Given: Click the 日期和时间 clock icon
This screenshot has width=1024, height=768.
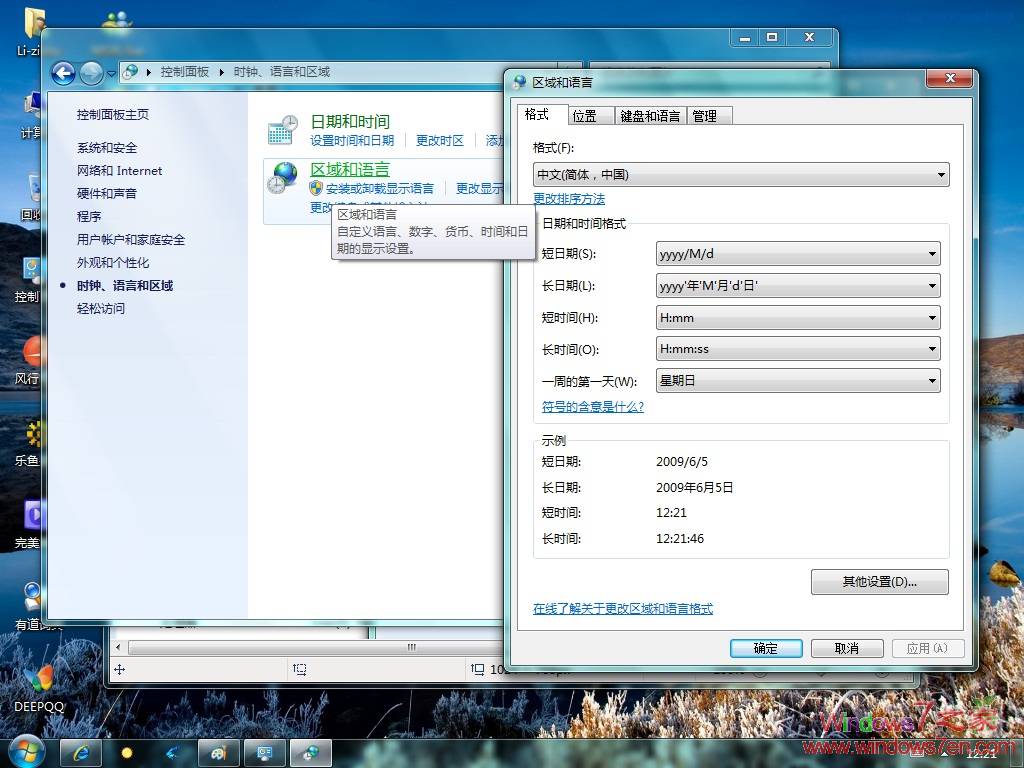Looking at the screenshot, I should click(x=283, y=130).
